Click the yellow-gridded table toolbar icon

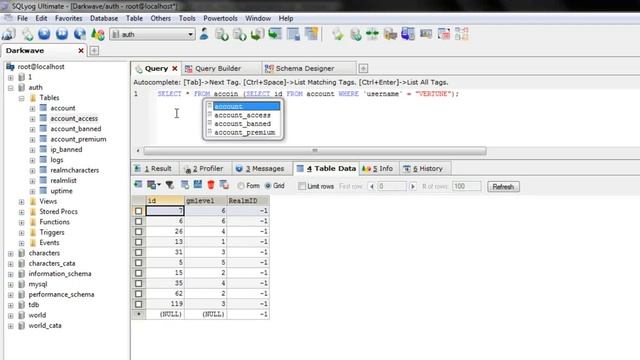[311, 34]
